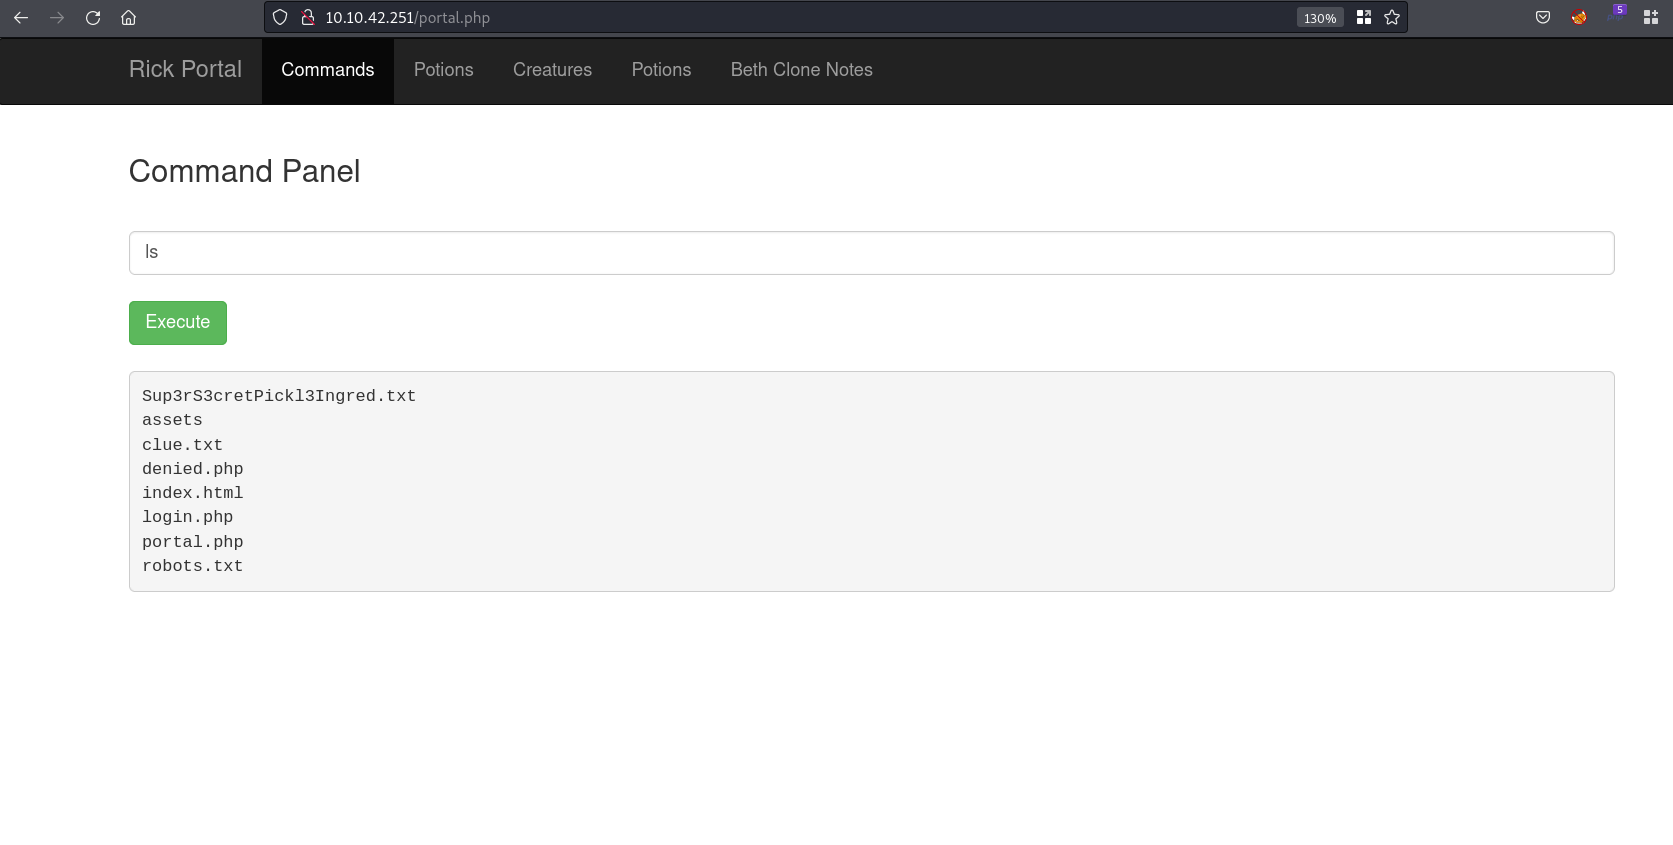Focus the command input containing ls

pos(872,253)
